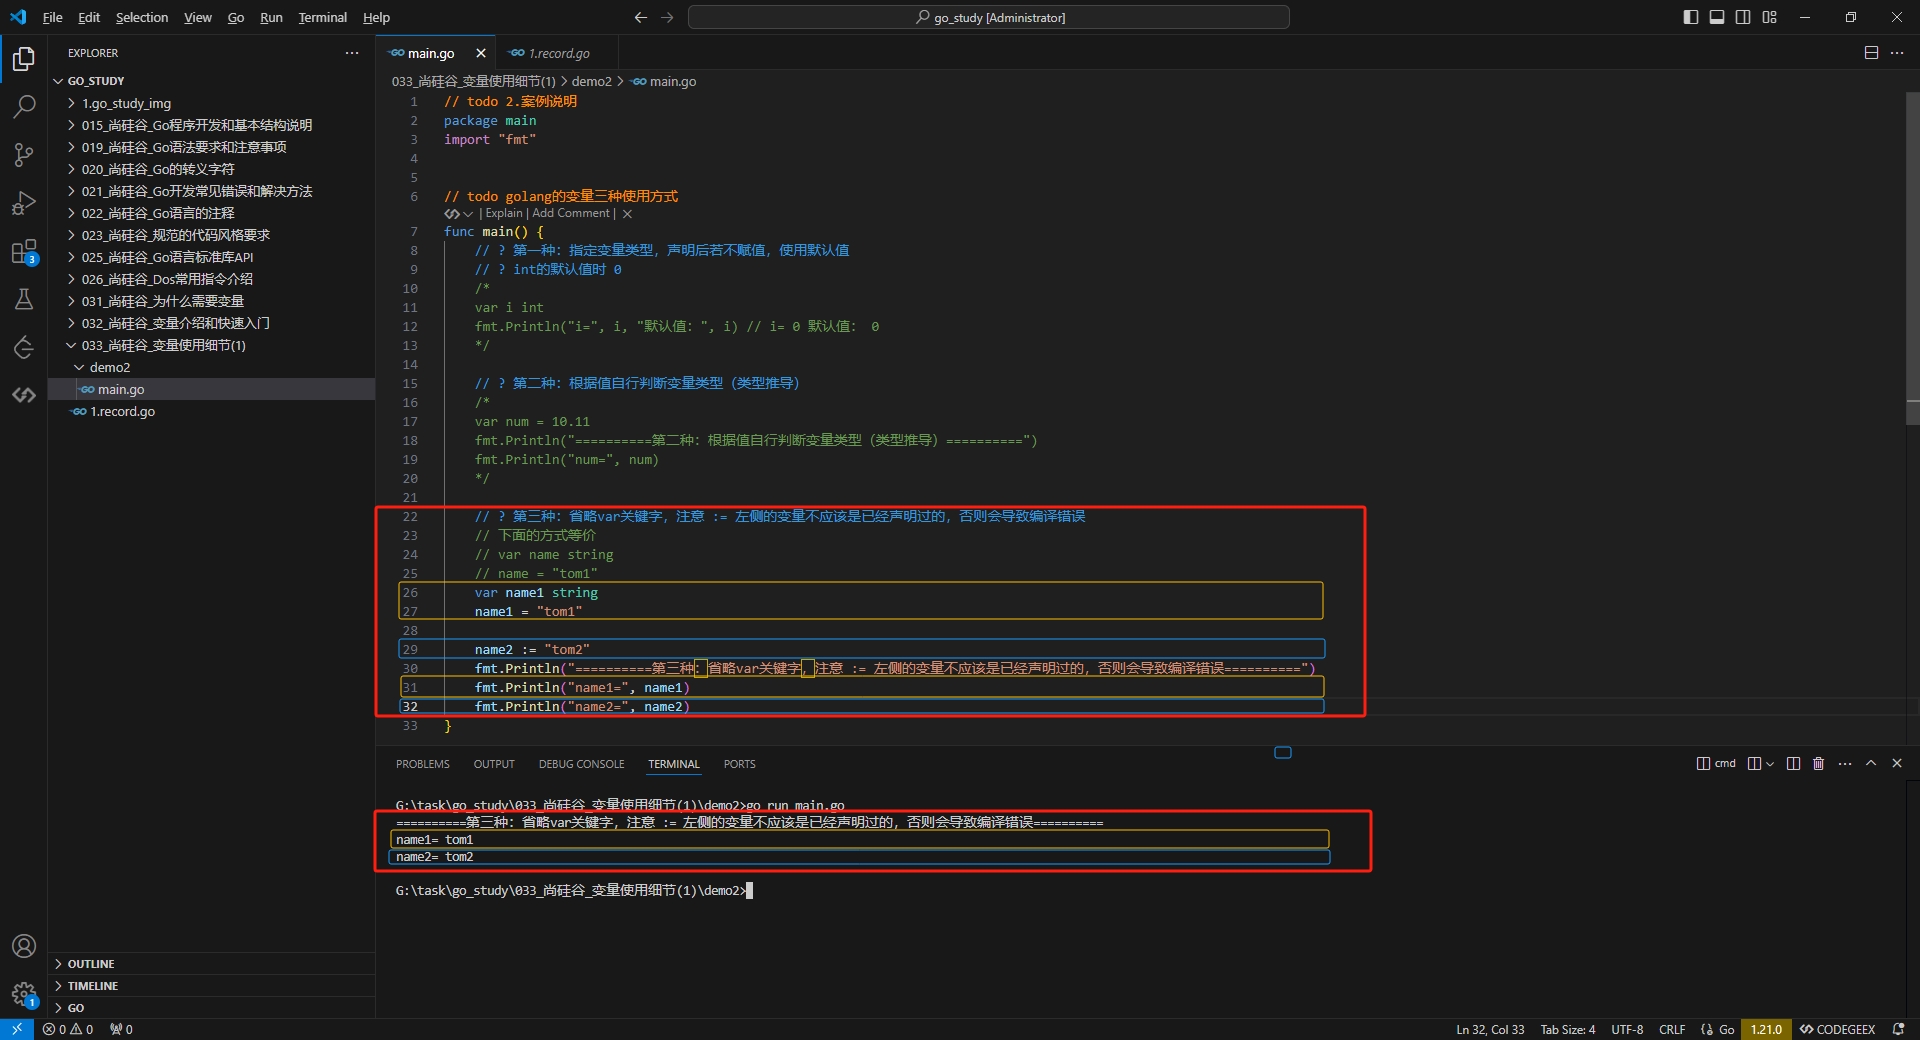Expand the OUTLINE section
Viewport: 1920px width, 1040px height.
91,964
